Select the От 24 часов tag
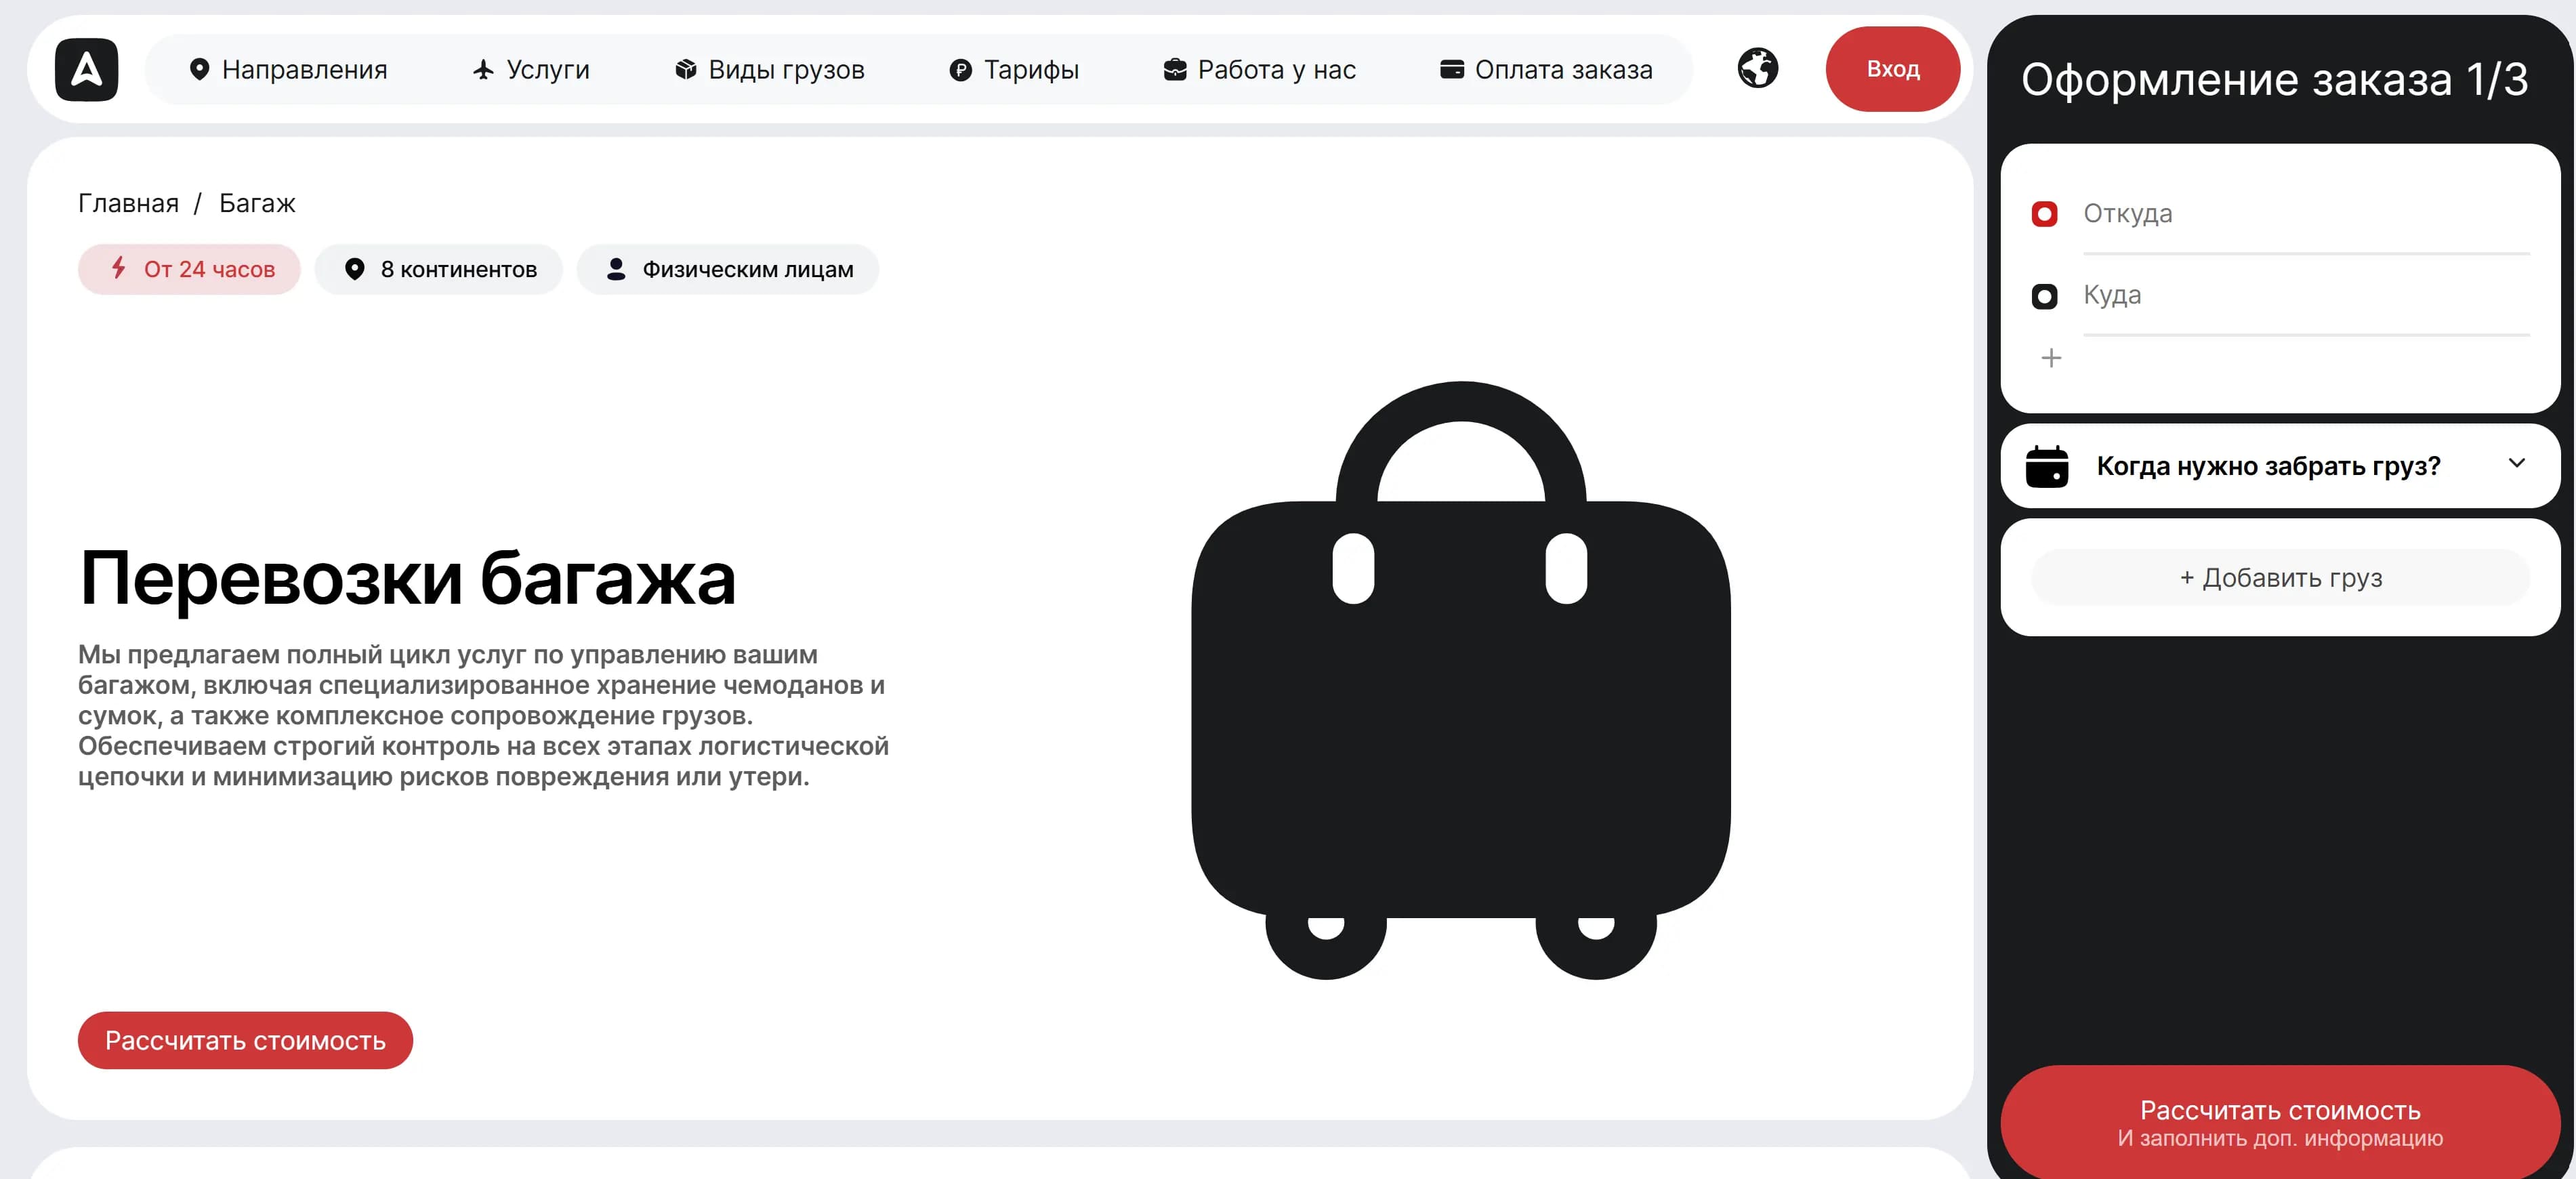The image size is (2576, 1179). pos(189,269)
